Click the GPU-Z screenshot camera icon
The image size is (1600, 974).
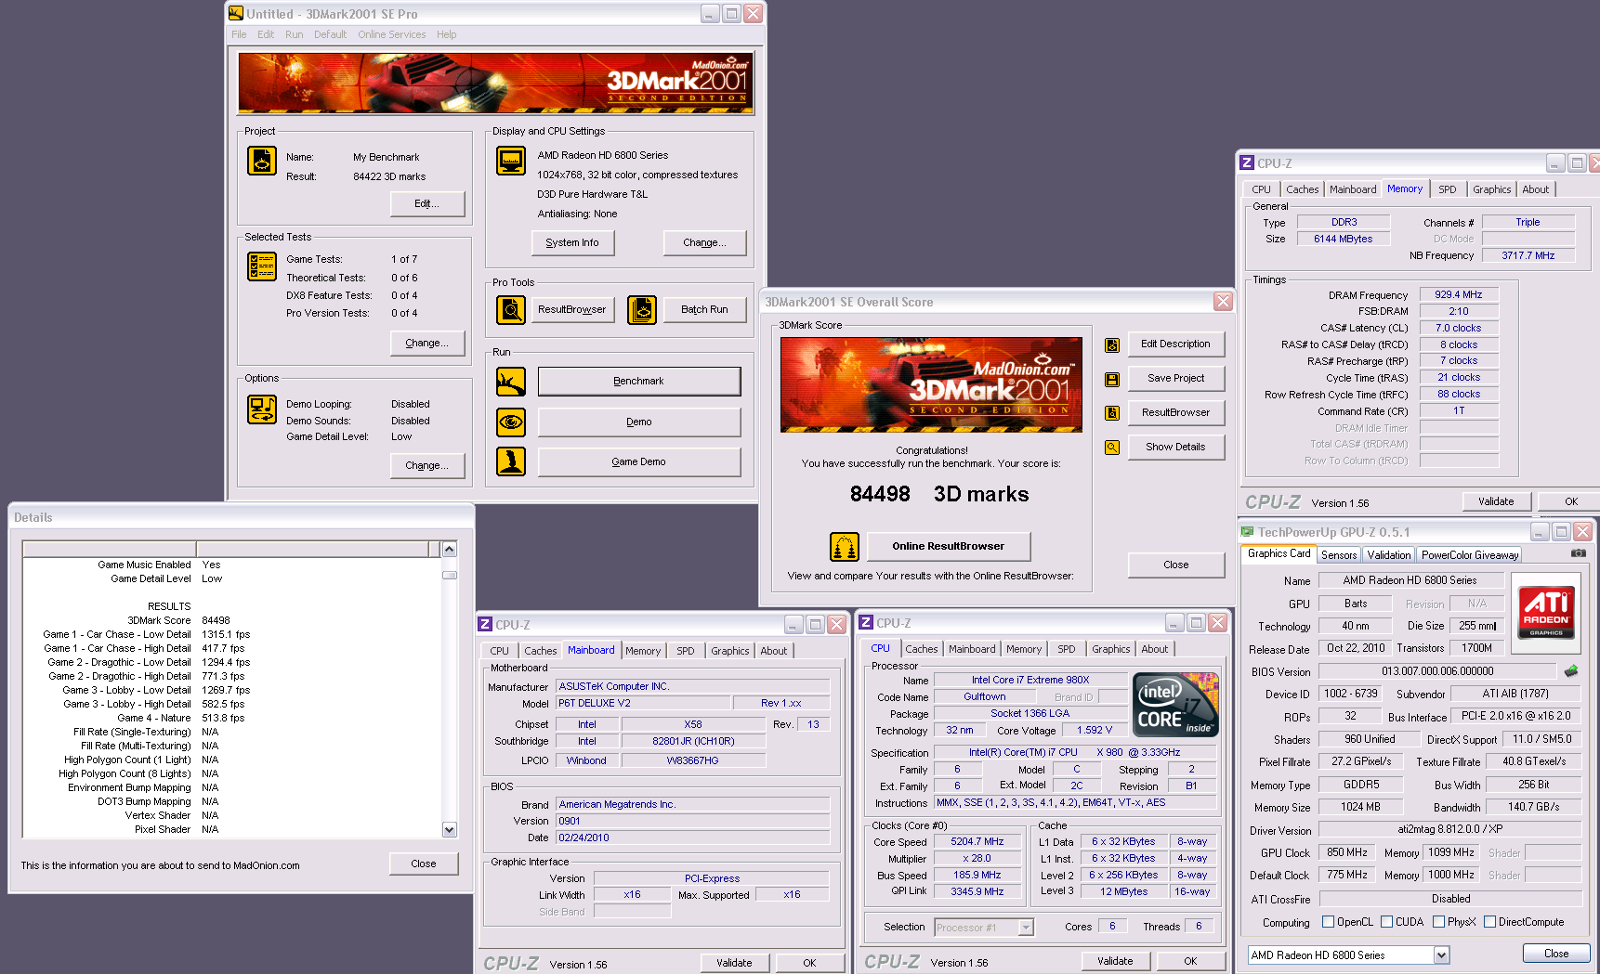tap(1578, 553)
